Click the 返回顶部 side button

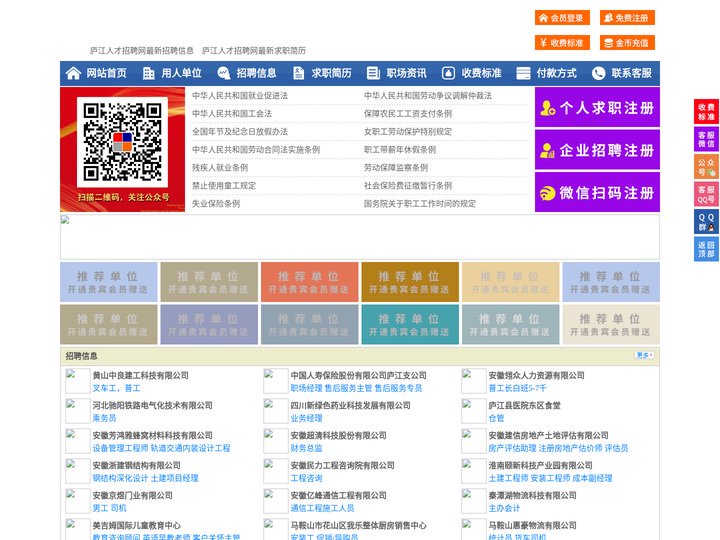pyautogui.click(x=706, y=249)
